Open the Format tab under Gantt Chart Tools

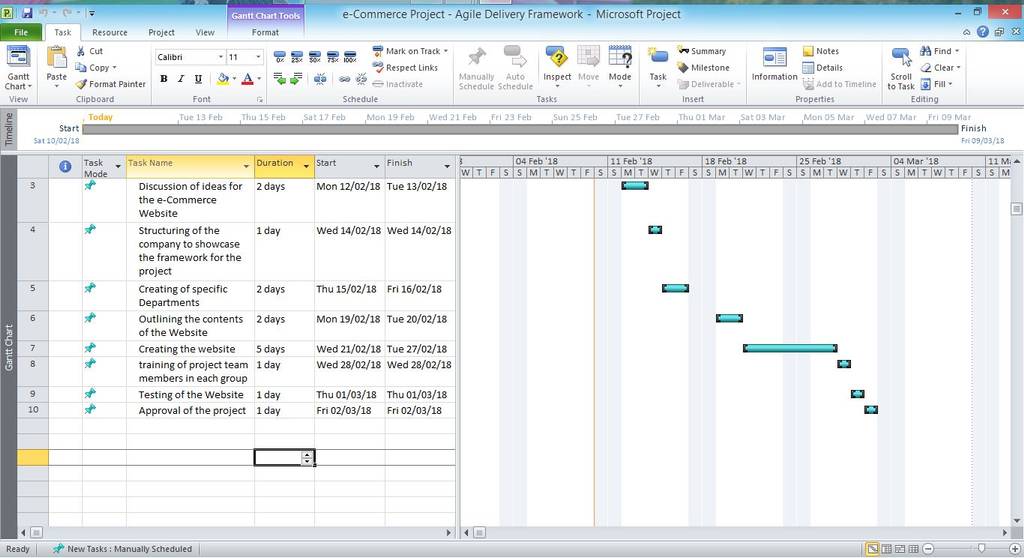(265, 32)
